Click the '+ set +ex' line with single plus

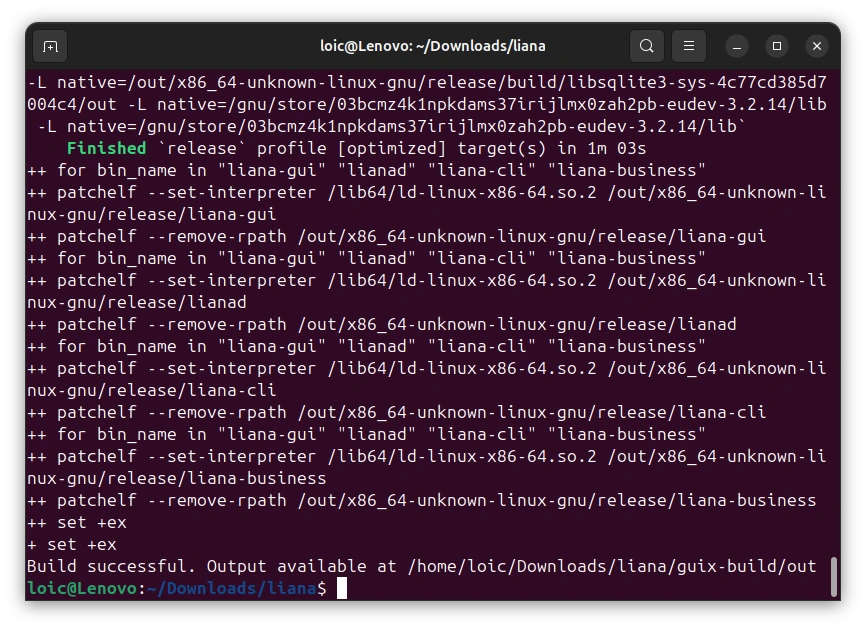(x=72, y=545)
